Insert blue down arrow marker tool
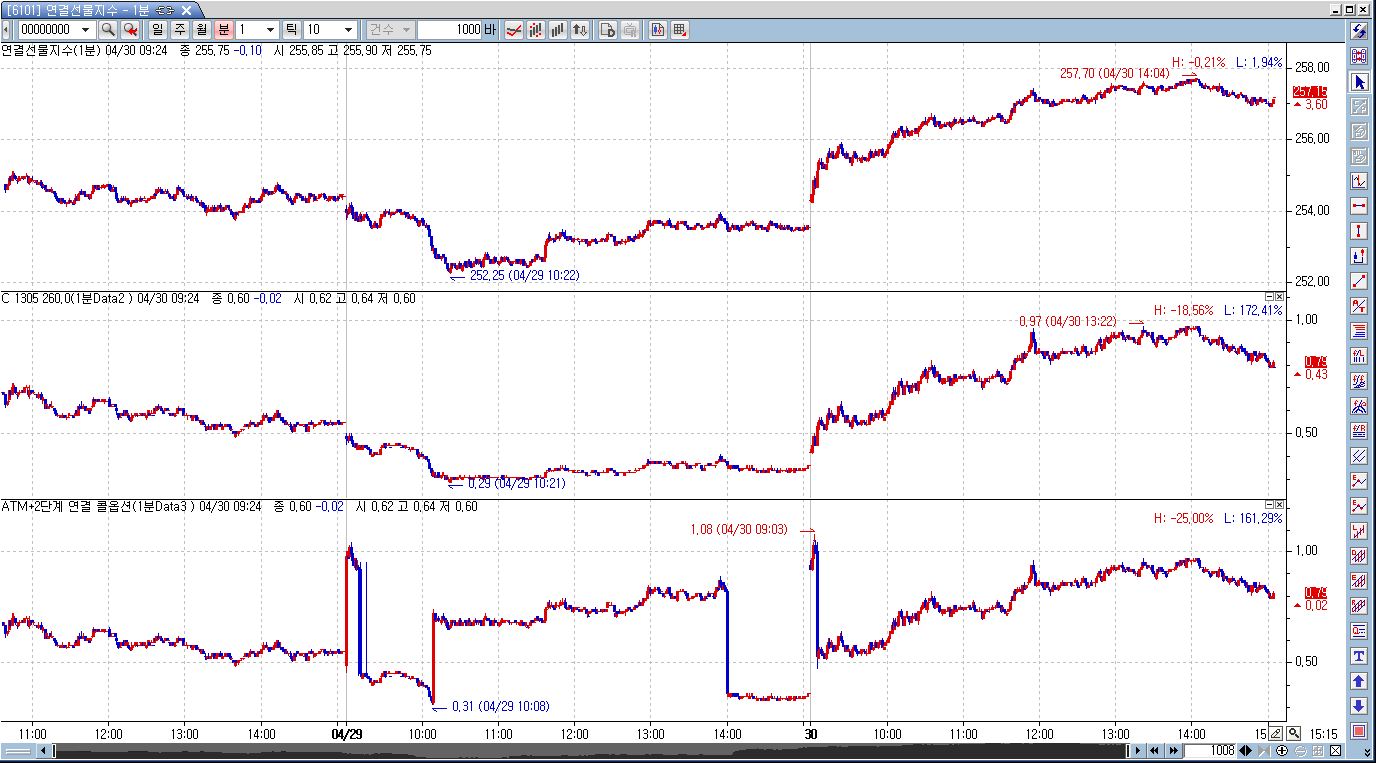The width and height of the screenshot is (1376, 763). (x=1359, y=706)
